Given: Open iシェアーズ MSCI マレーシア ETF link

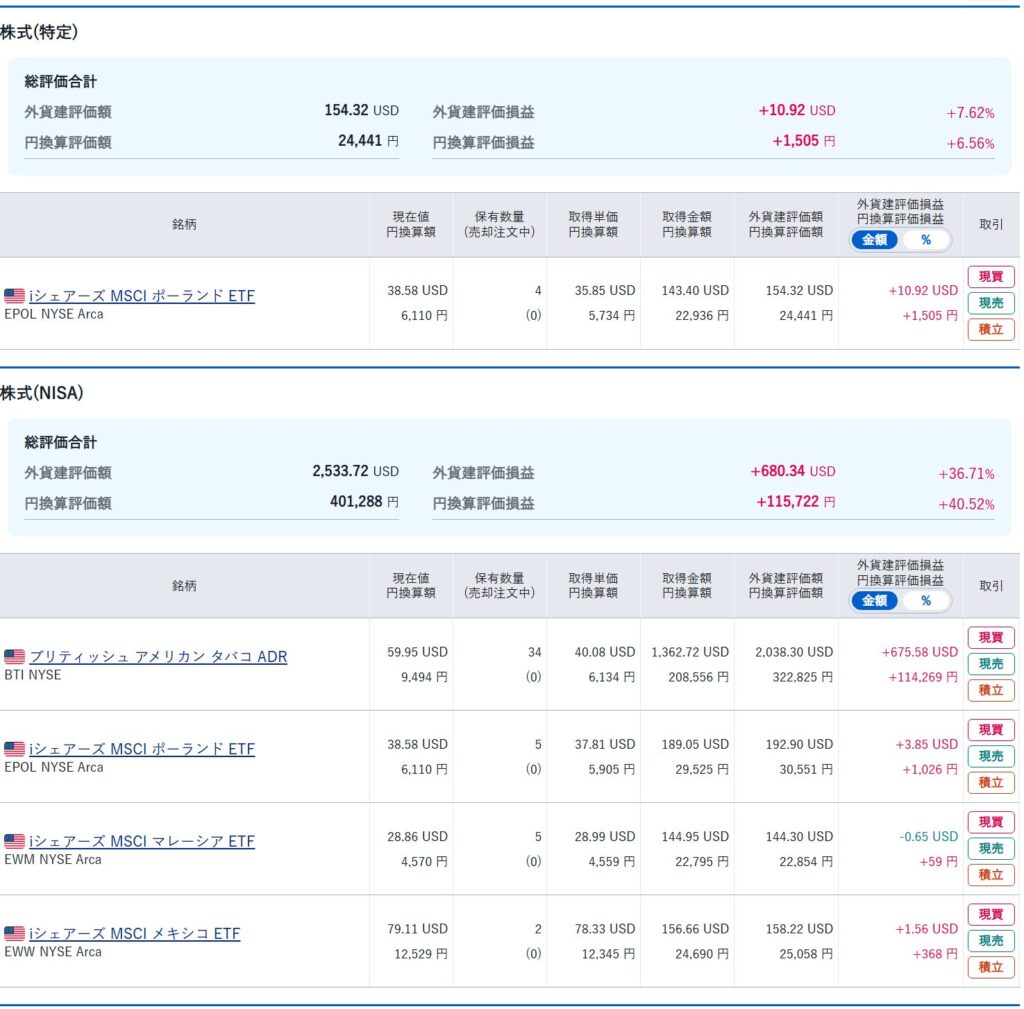Looking at the screenshot, I should (142, 842).
